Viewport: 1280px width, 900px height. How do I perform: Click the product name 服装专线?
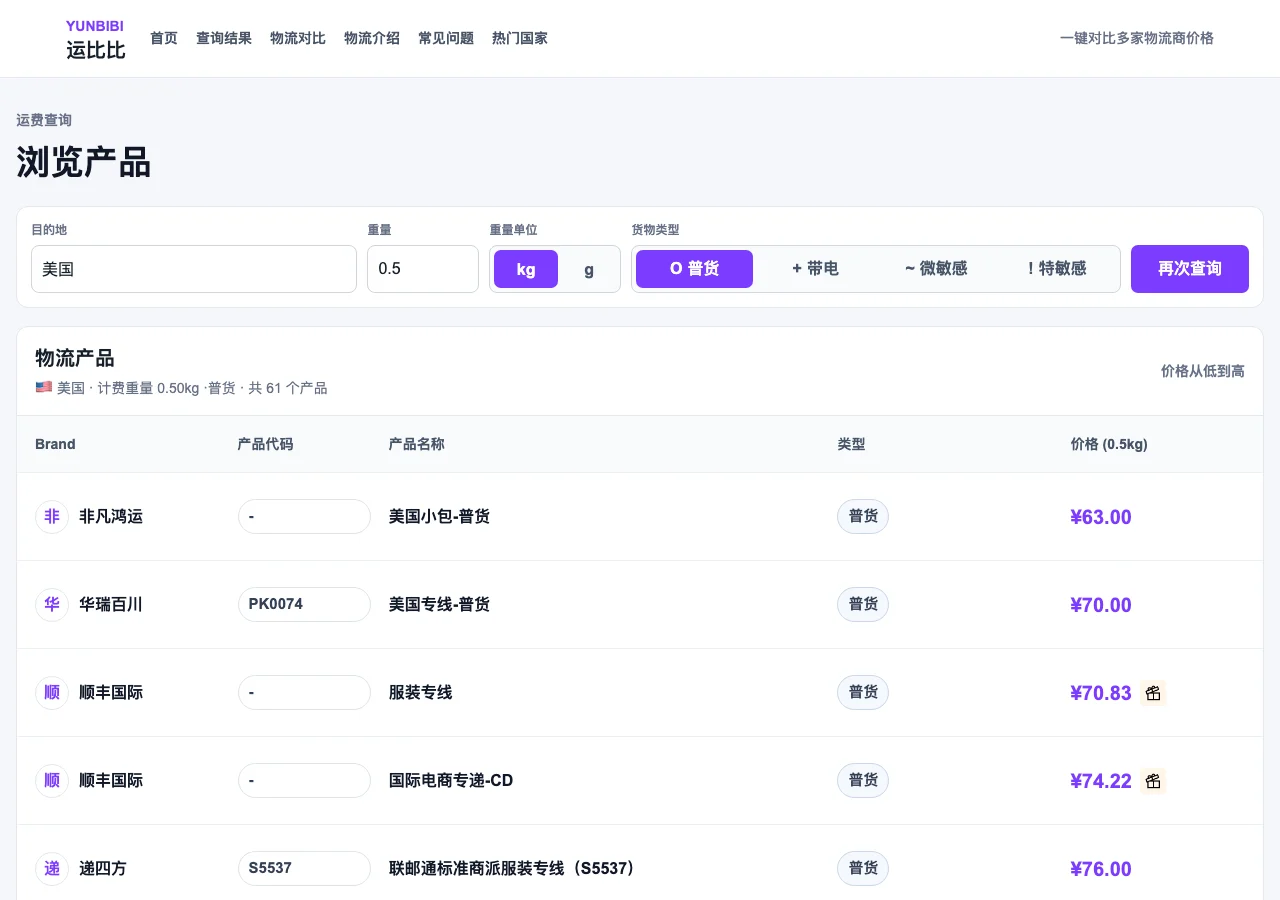(421, 693)
